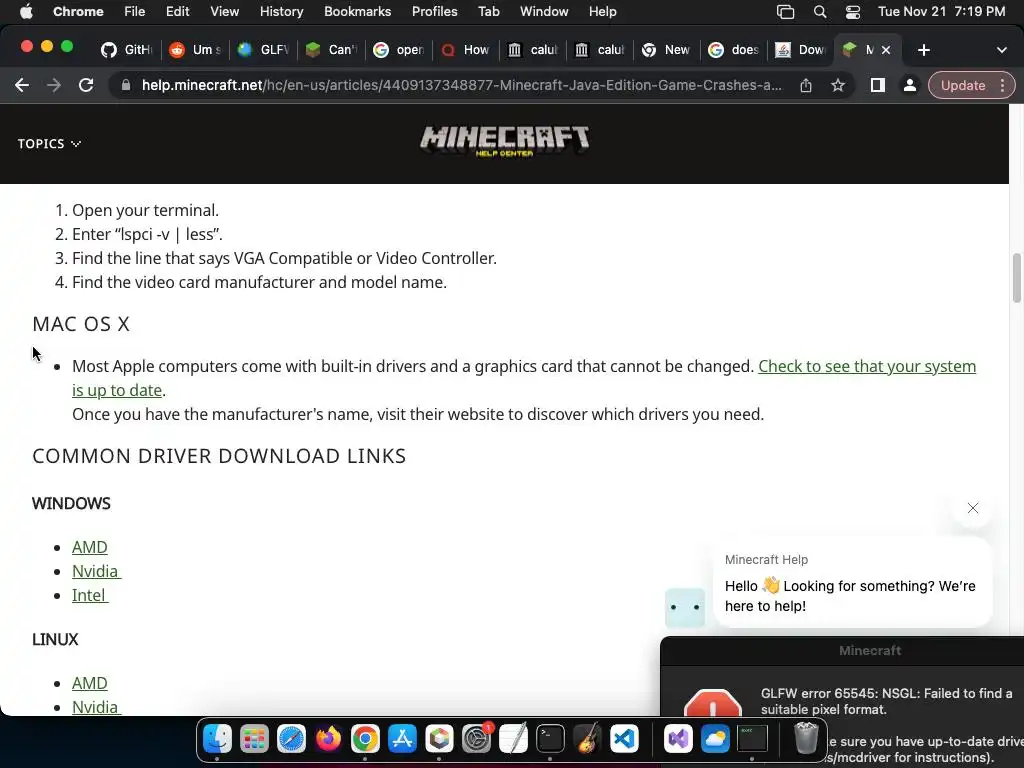Share this page via share icon
The image size is (1024, 768).
(x=806, y=85)
